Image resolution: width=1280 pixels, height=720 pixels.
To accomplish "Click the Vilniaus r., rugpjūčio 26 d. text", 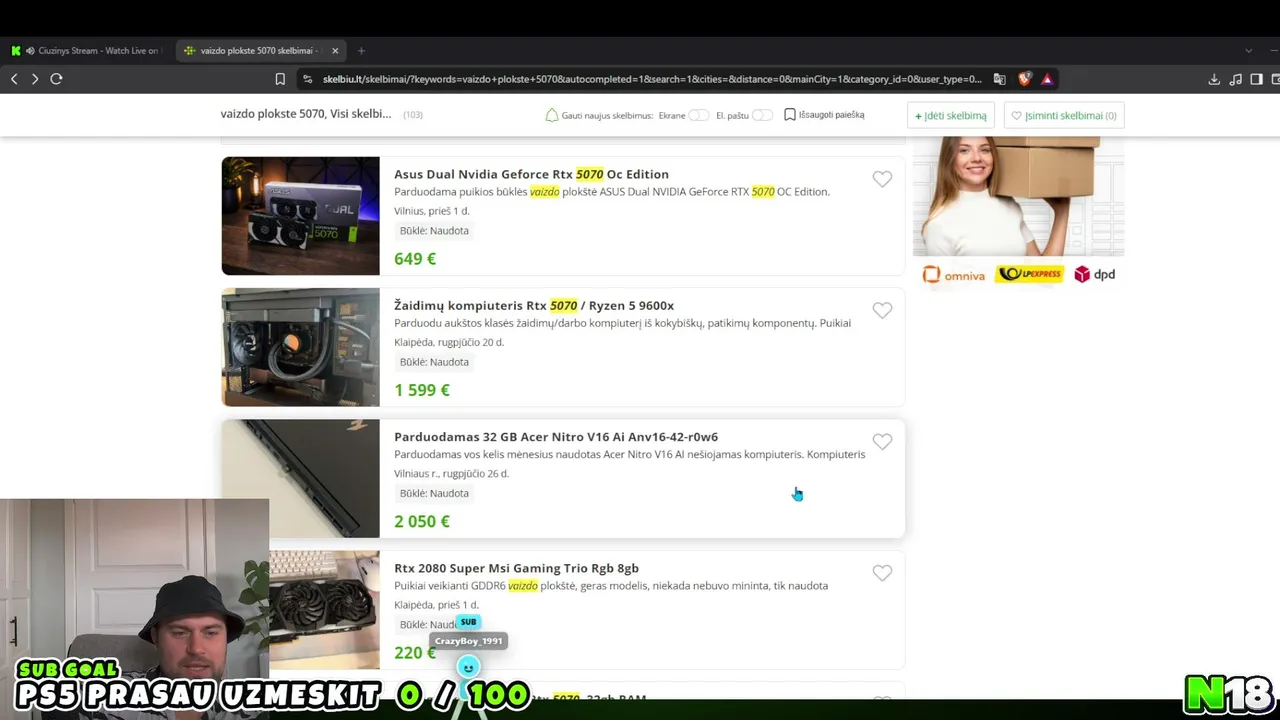I will coord(451,474).
